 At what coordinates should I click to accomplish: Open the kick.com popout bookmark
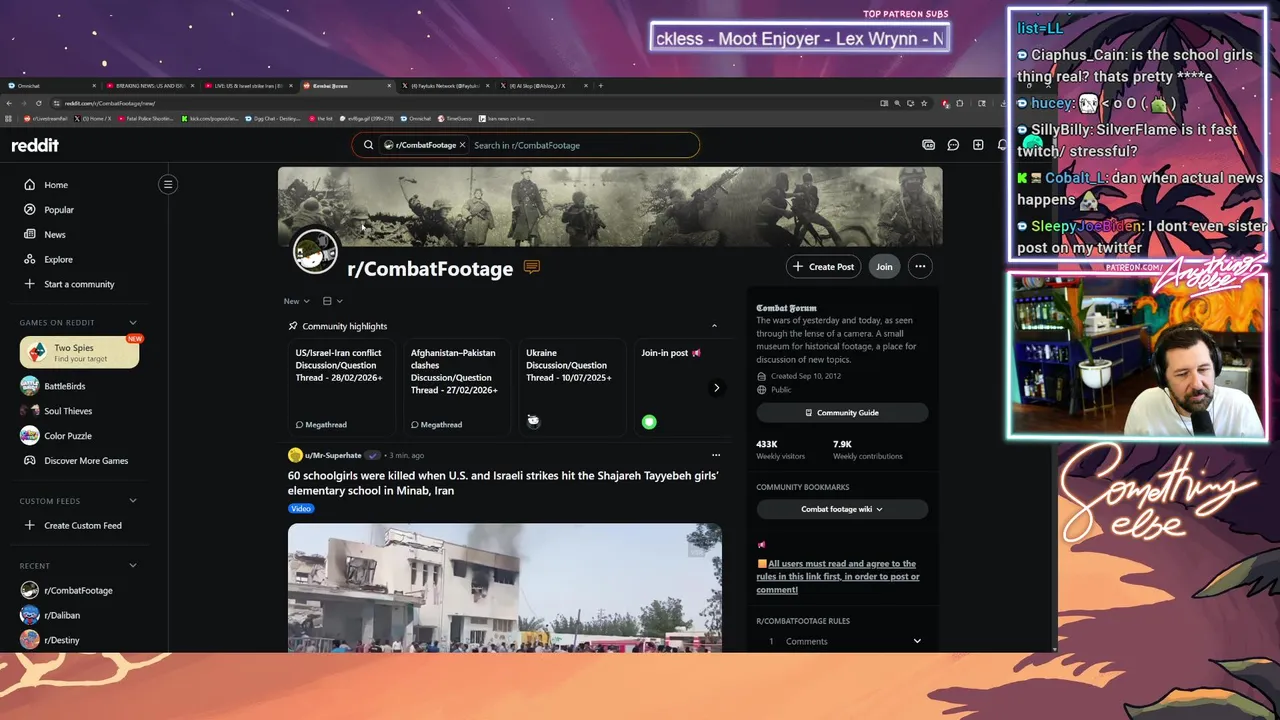[210, 119]
